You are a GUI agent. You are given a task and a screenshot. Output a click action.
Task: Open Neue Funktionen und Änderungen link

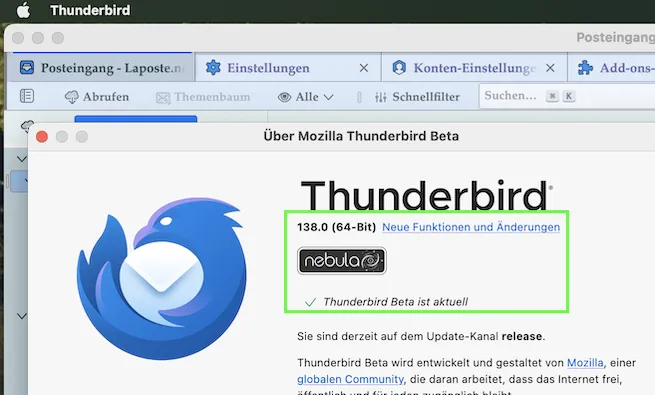tap(471, 227)
